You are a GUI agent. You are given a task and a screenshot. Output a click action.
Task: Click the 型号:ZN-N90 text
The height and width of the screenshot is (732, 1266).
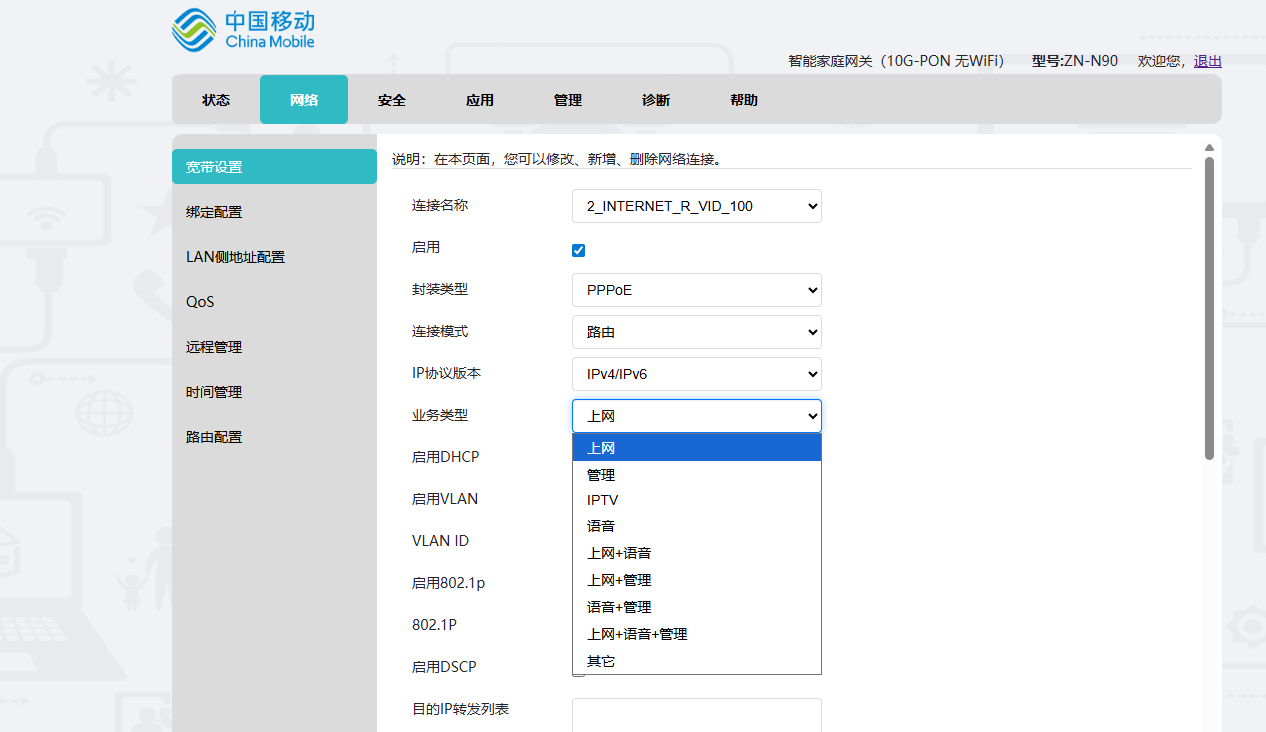click(x=1075, y=61)
